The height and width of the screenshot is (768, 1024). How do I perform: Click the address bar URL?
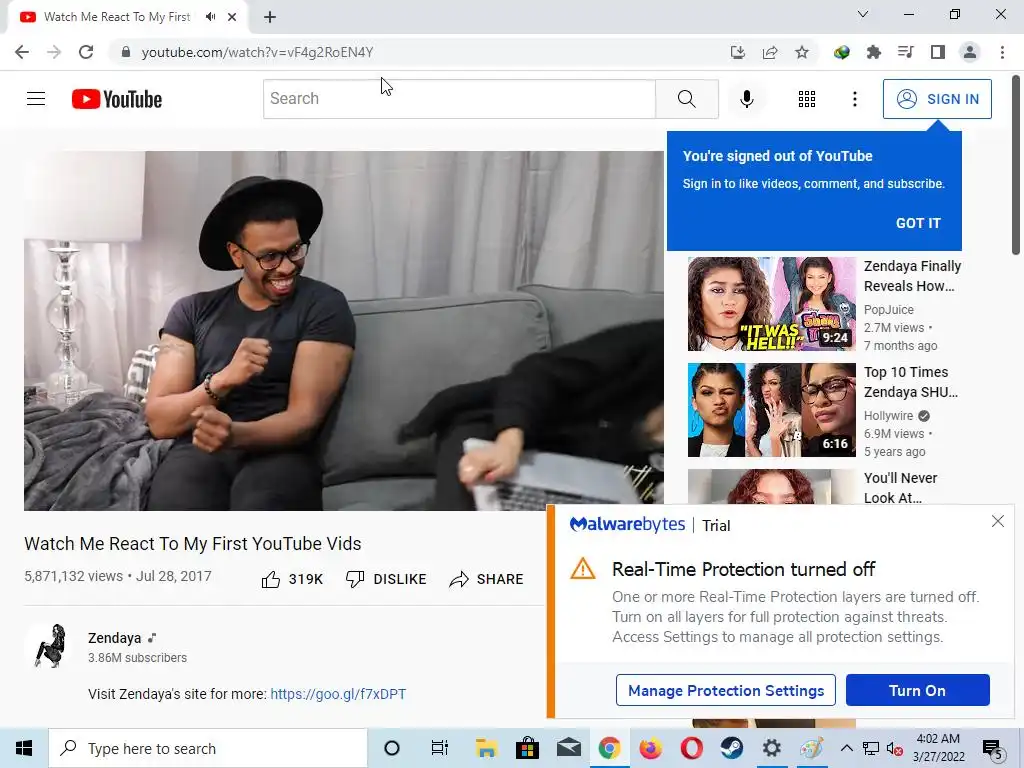tap(257, 52)
